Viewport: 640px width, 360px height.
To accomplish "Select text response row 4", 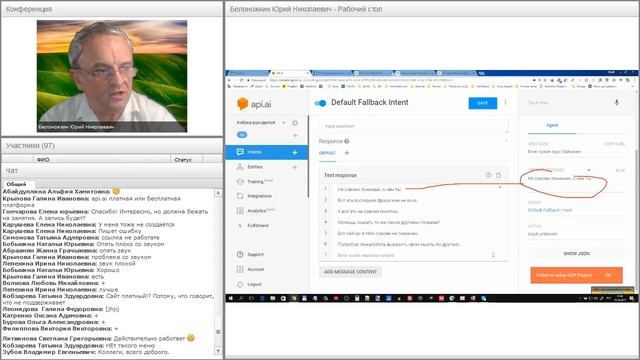I will pos(413,222).
